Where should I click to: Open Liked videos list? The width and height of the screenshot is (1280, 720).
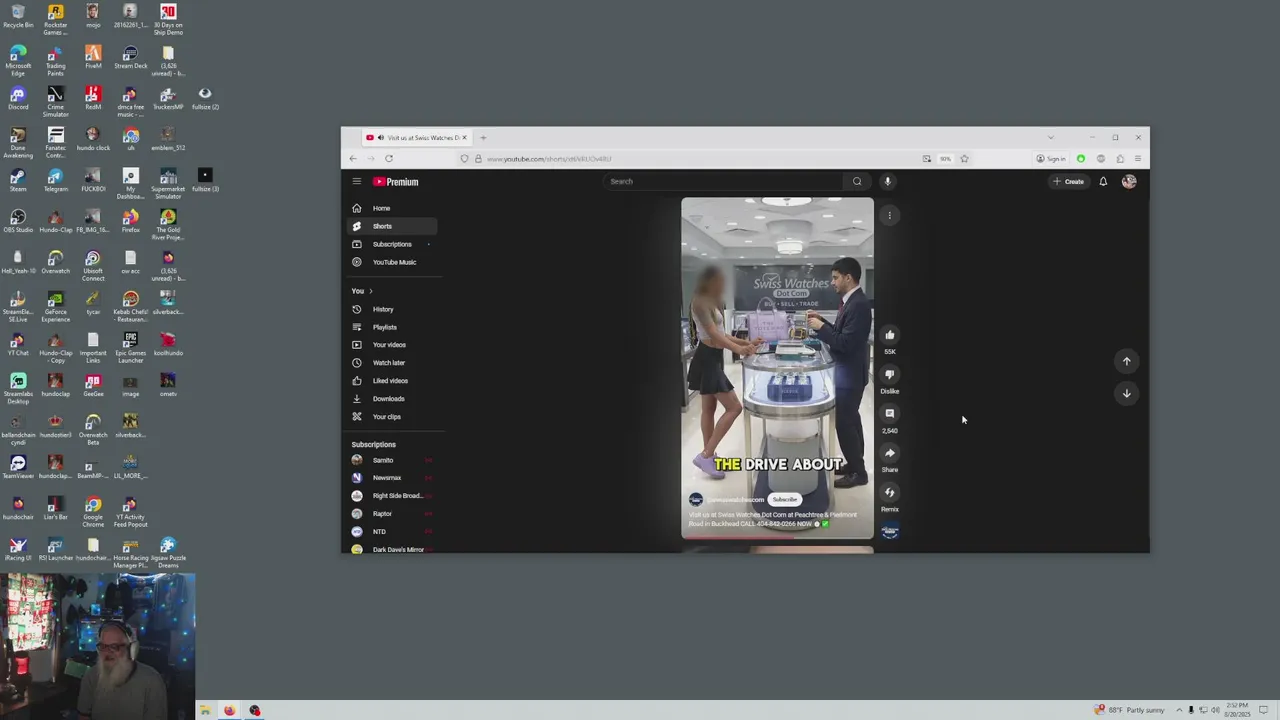tap(392, 381)
